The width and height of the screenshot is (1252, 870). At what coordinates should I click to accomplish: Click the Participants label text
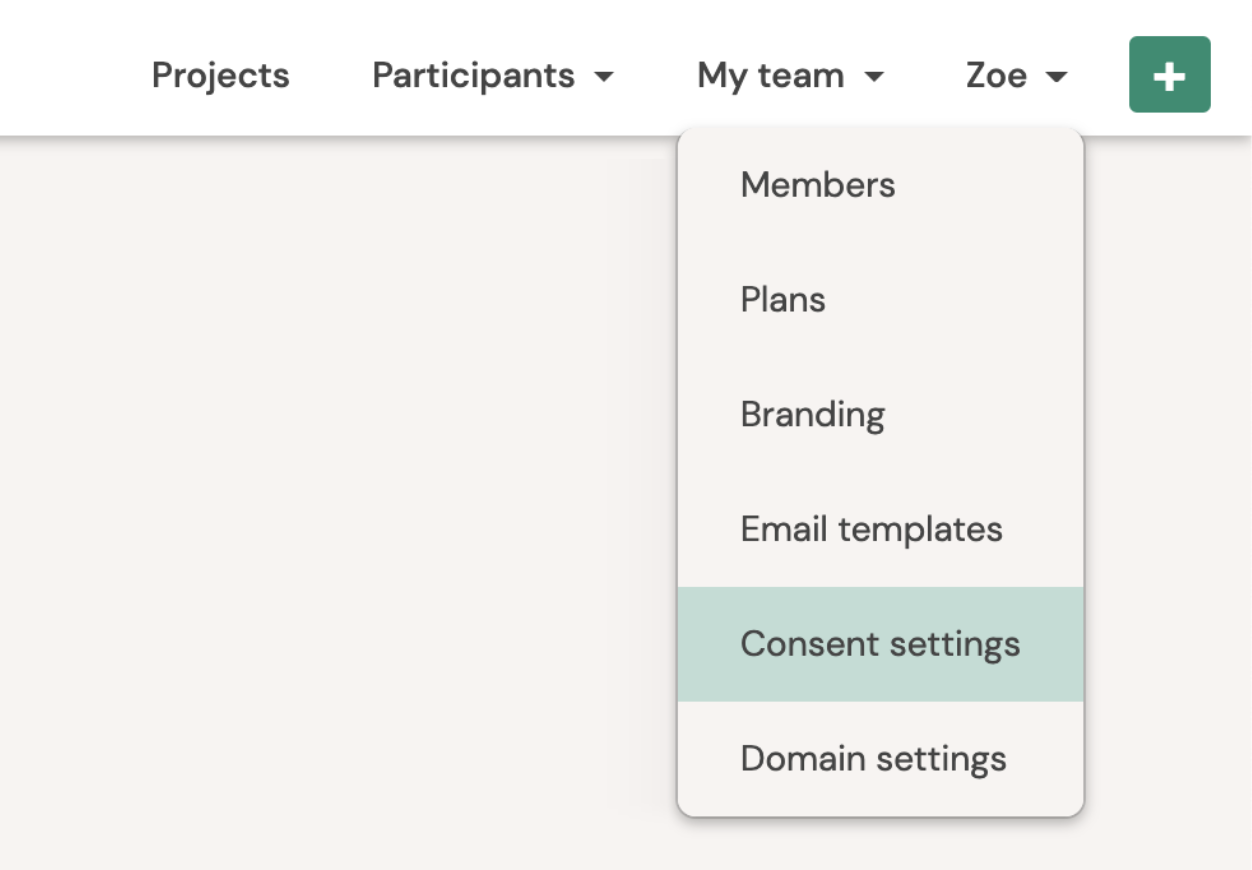point(473,76)
